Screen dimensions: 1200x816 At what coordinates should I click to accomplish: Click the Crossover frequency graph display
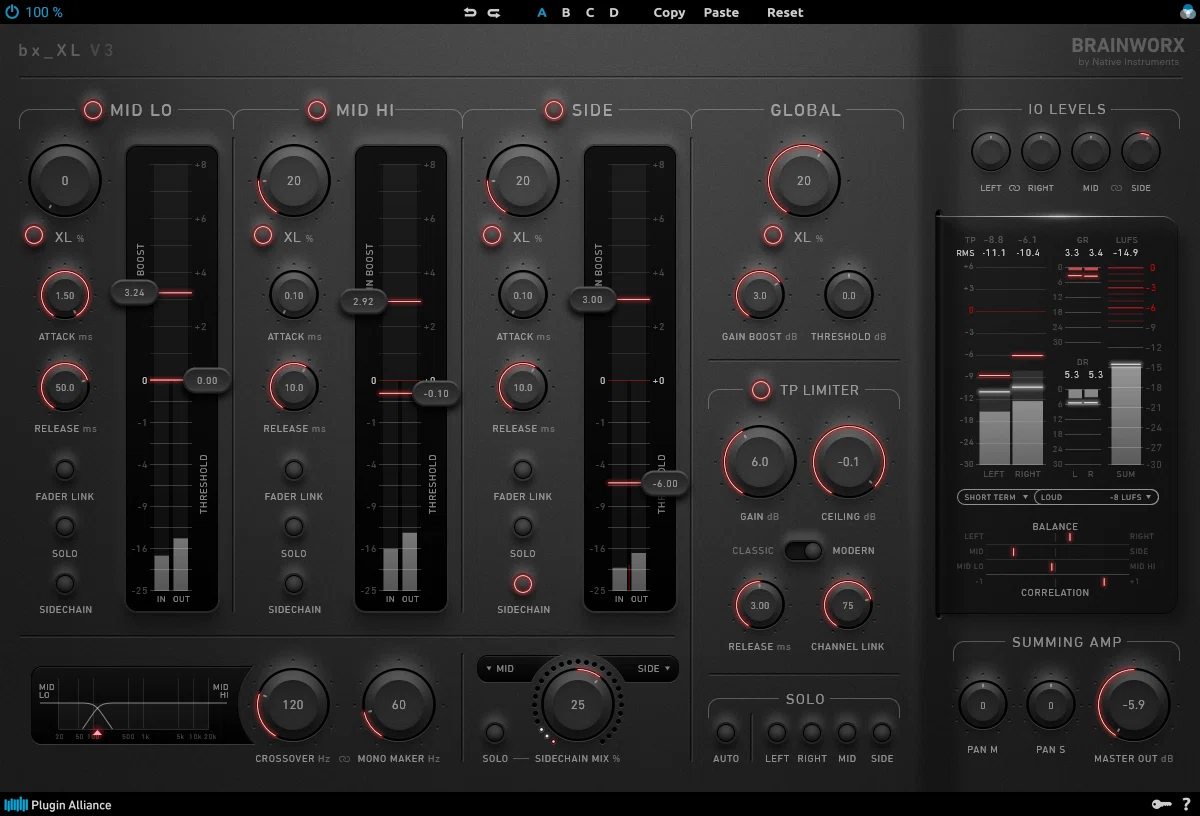135,706
